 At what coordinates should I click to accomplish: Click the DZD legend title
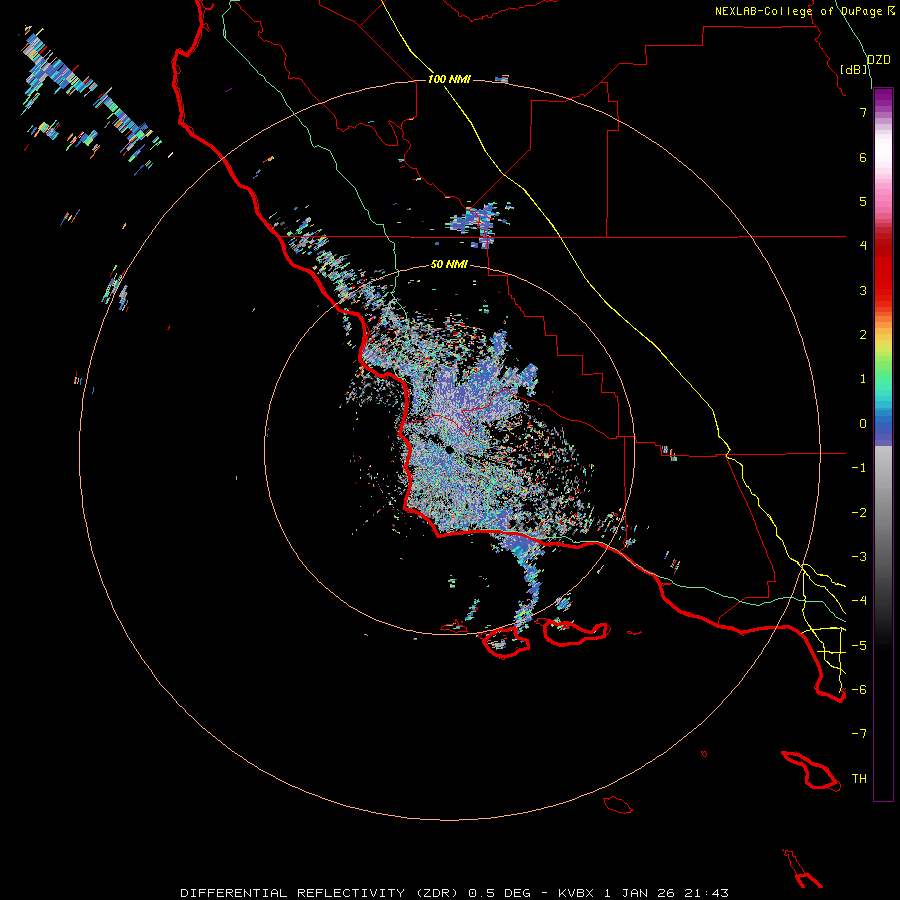pos(879,60)
